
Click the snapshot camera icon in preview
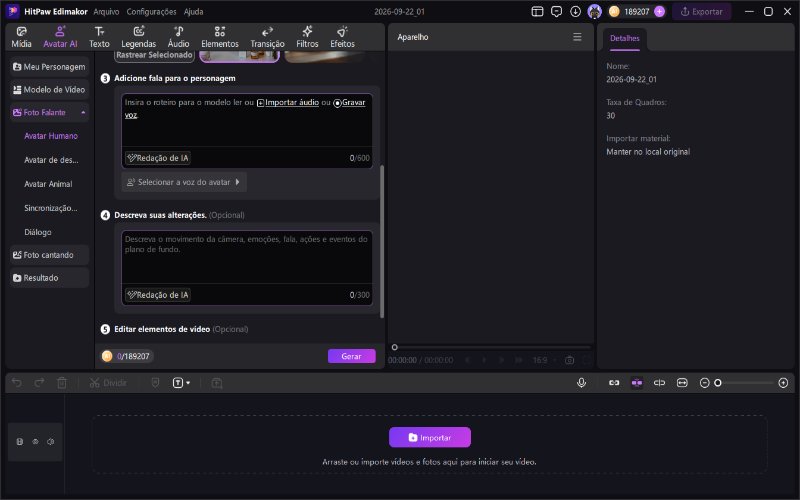point(569,360)
